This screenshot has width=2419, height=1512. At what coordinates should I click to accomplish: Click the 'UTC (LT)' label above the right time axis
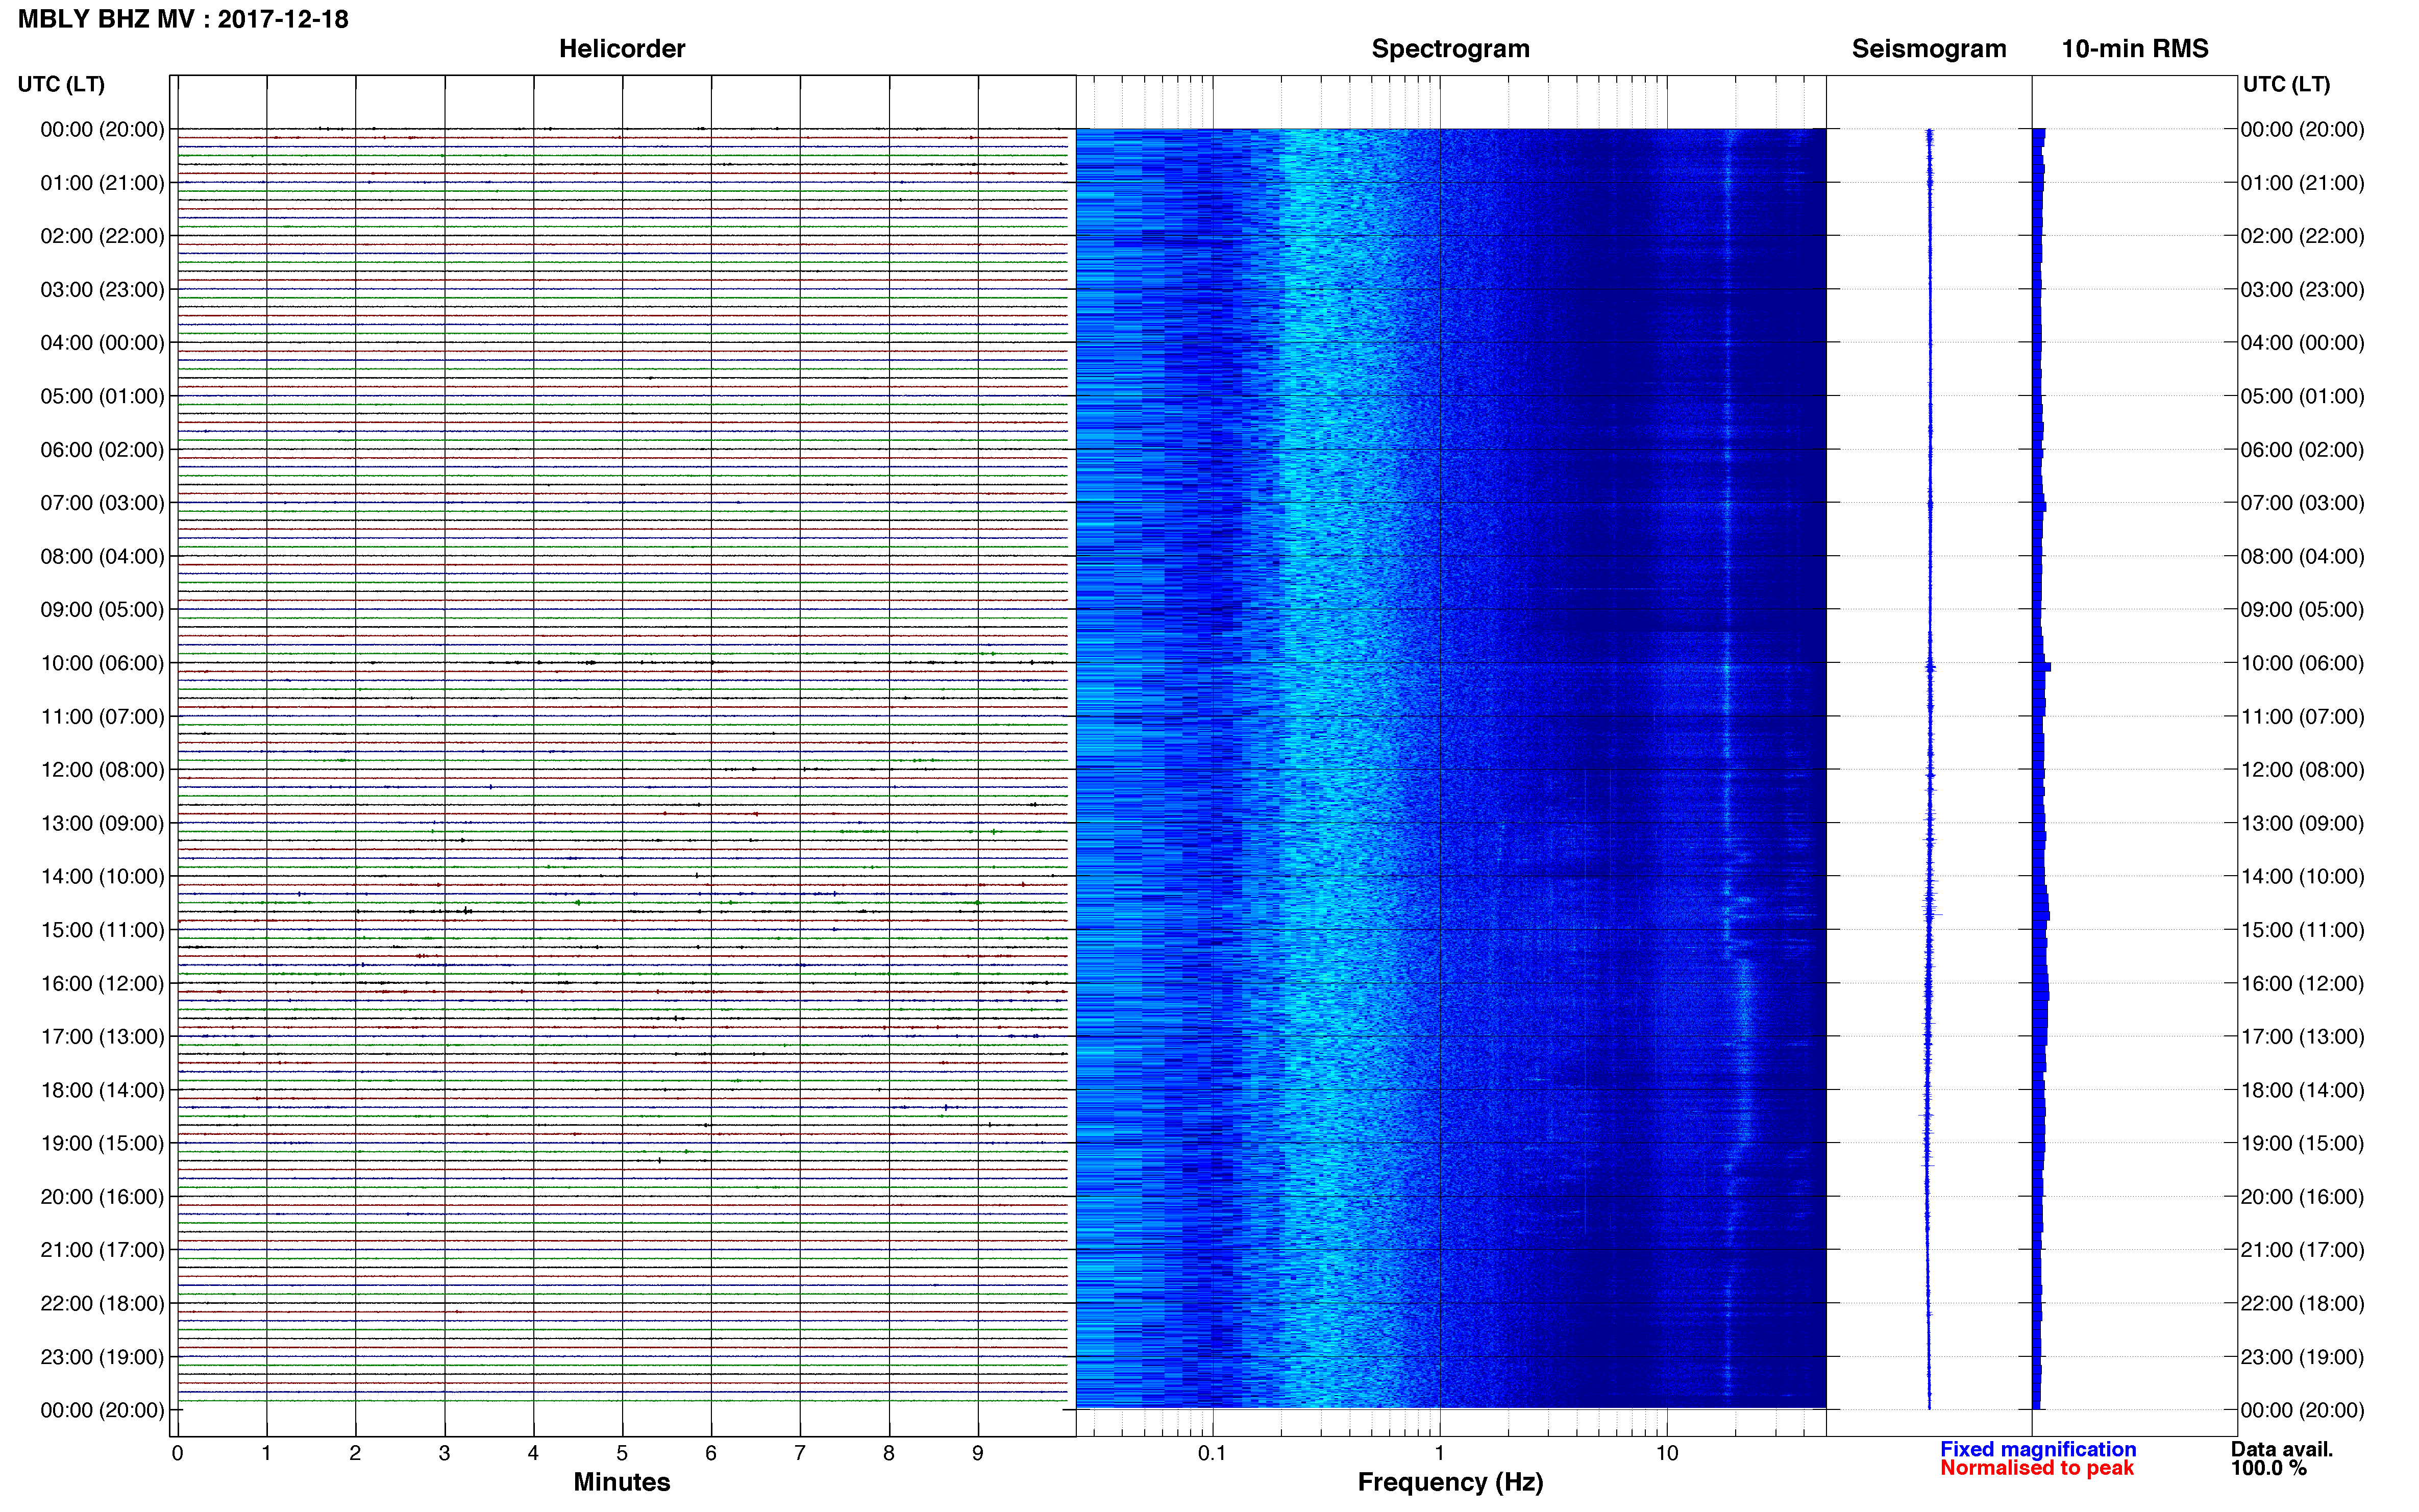2286,84
